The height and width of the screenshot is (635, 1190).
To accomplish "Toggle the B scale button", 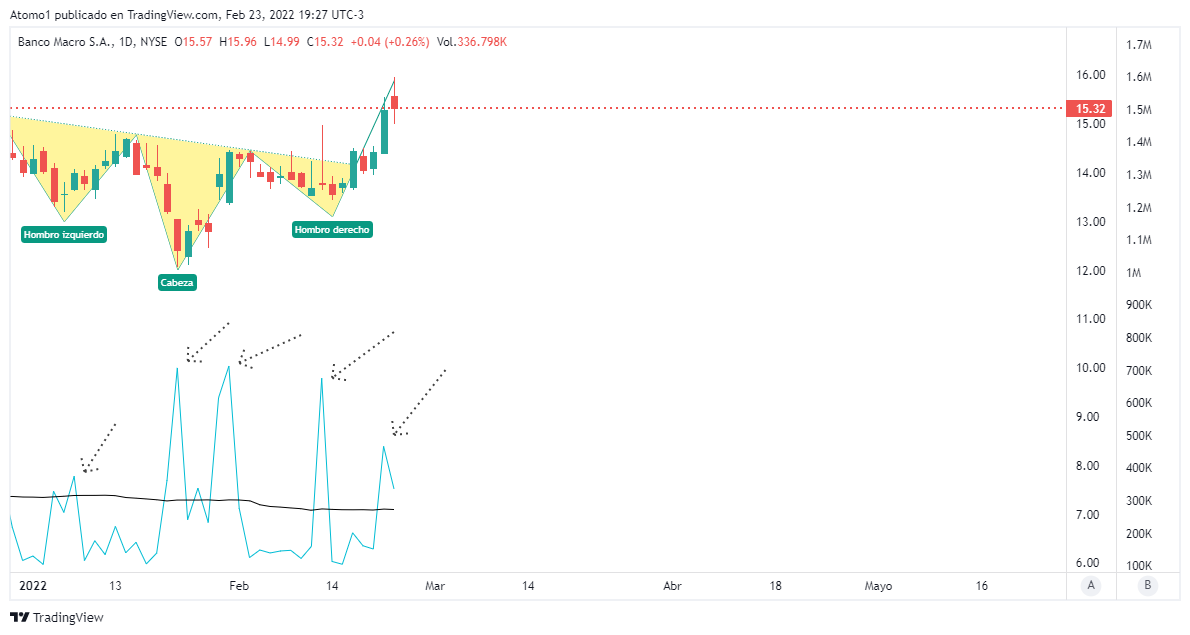I will (1147, 585).
